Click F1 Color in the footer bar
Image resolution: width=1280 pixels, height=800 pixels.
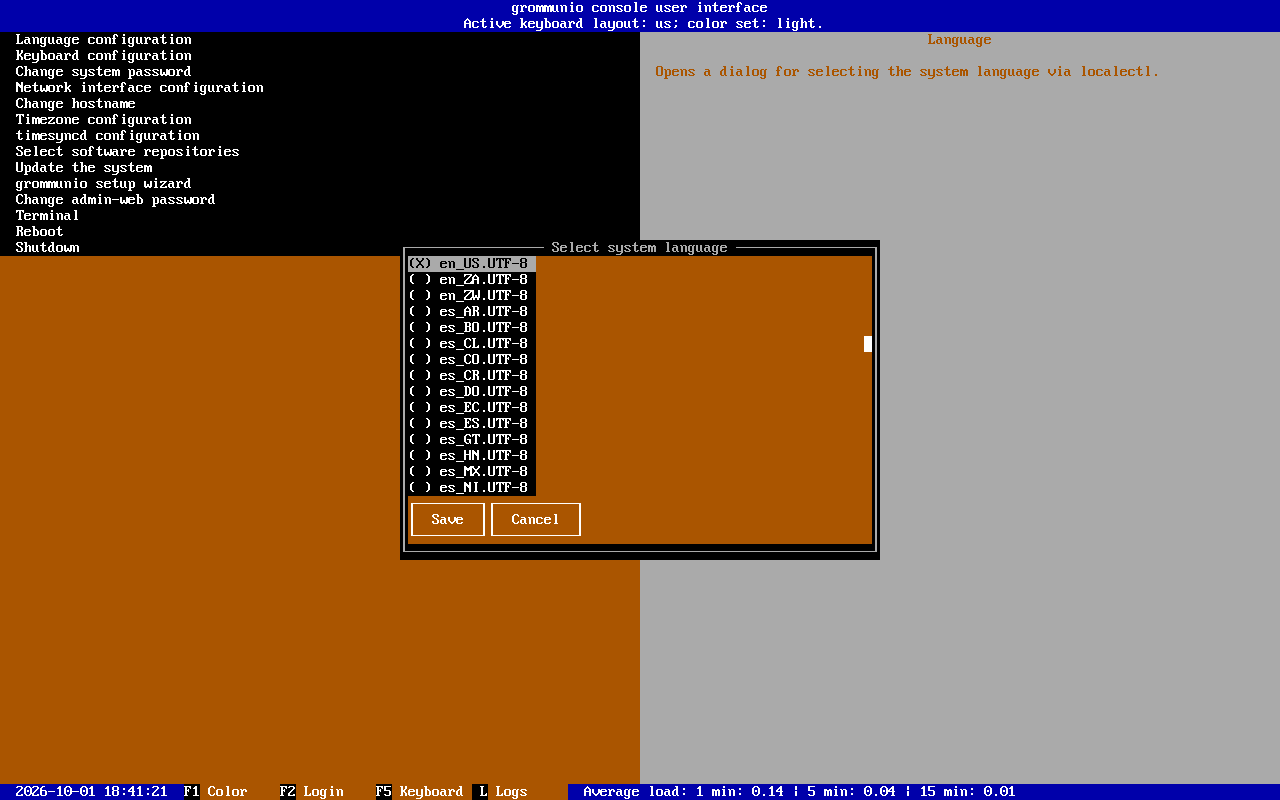(216, 792)
